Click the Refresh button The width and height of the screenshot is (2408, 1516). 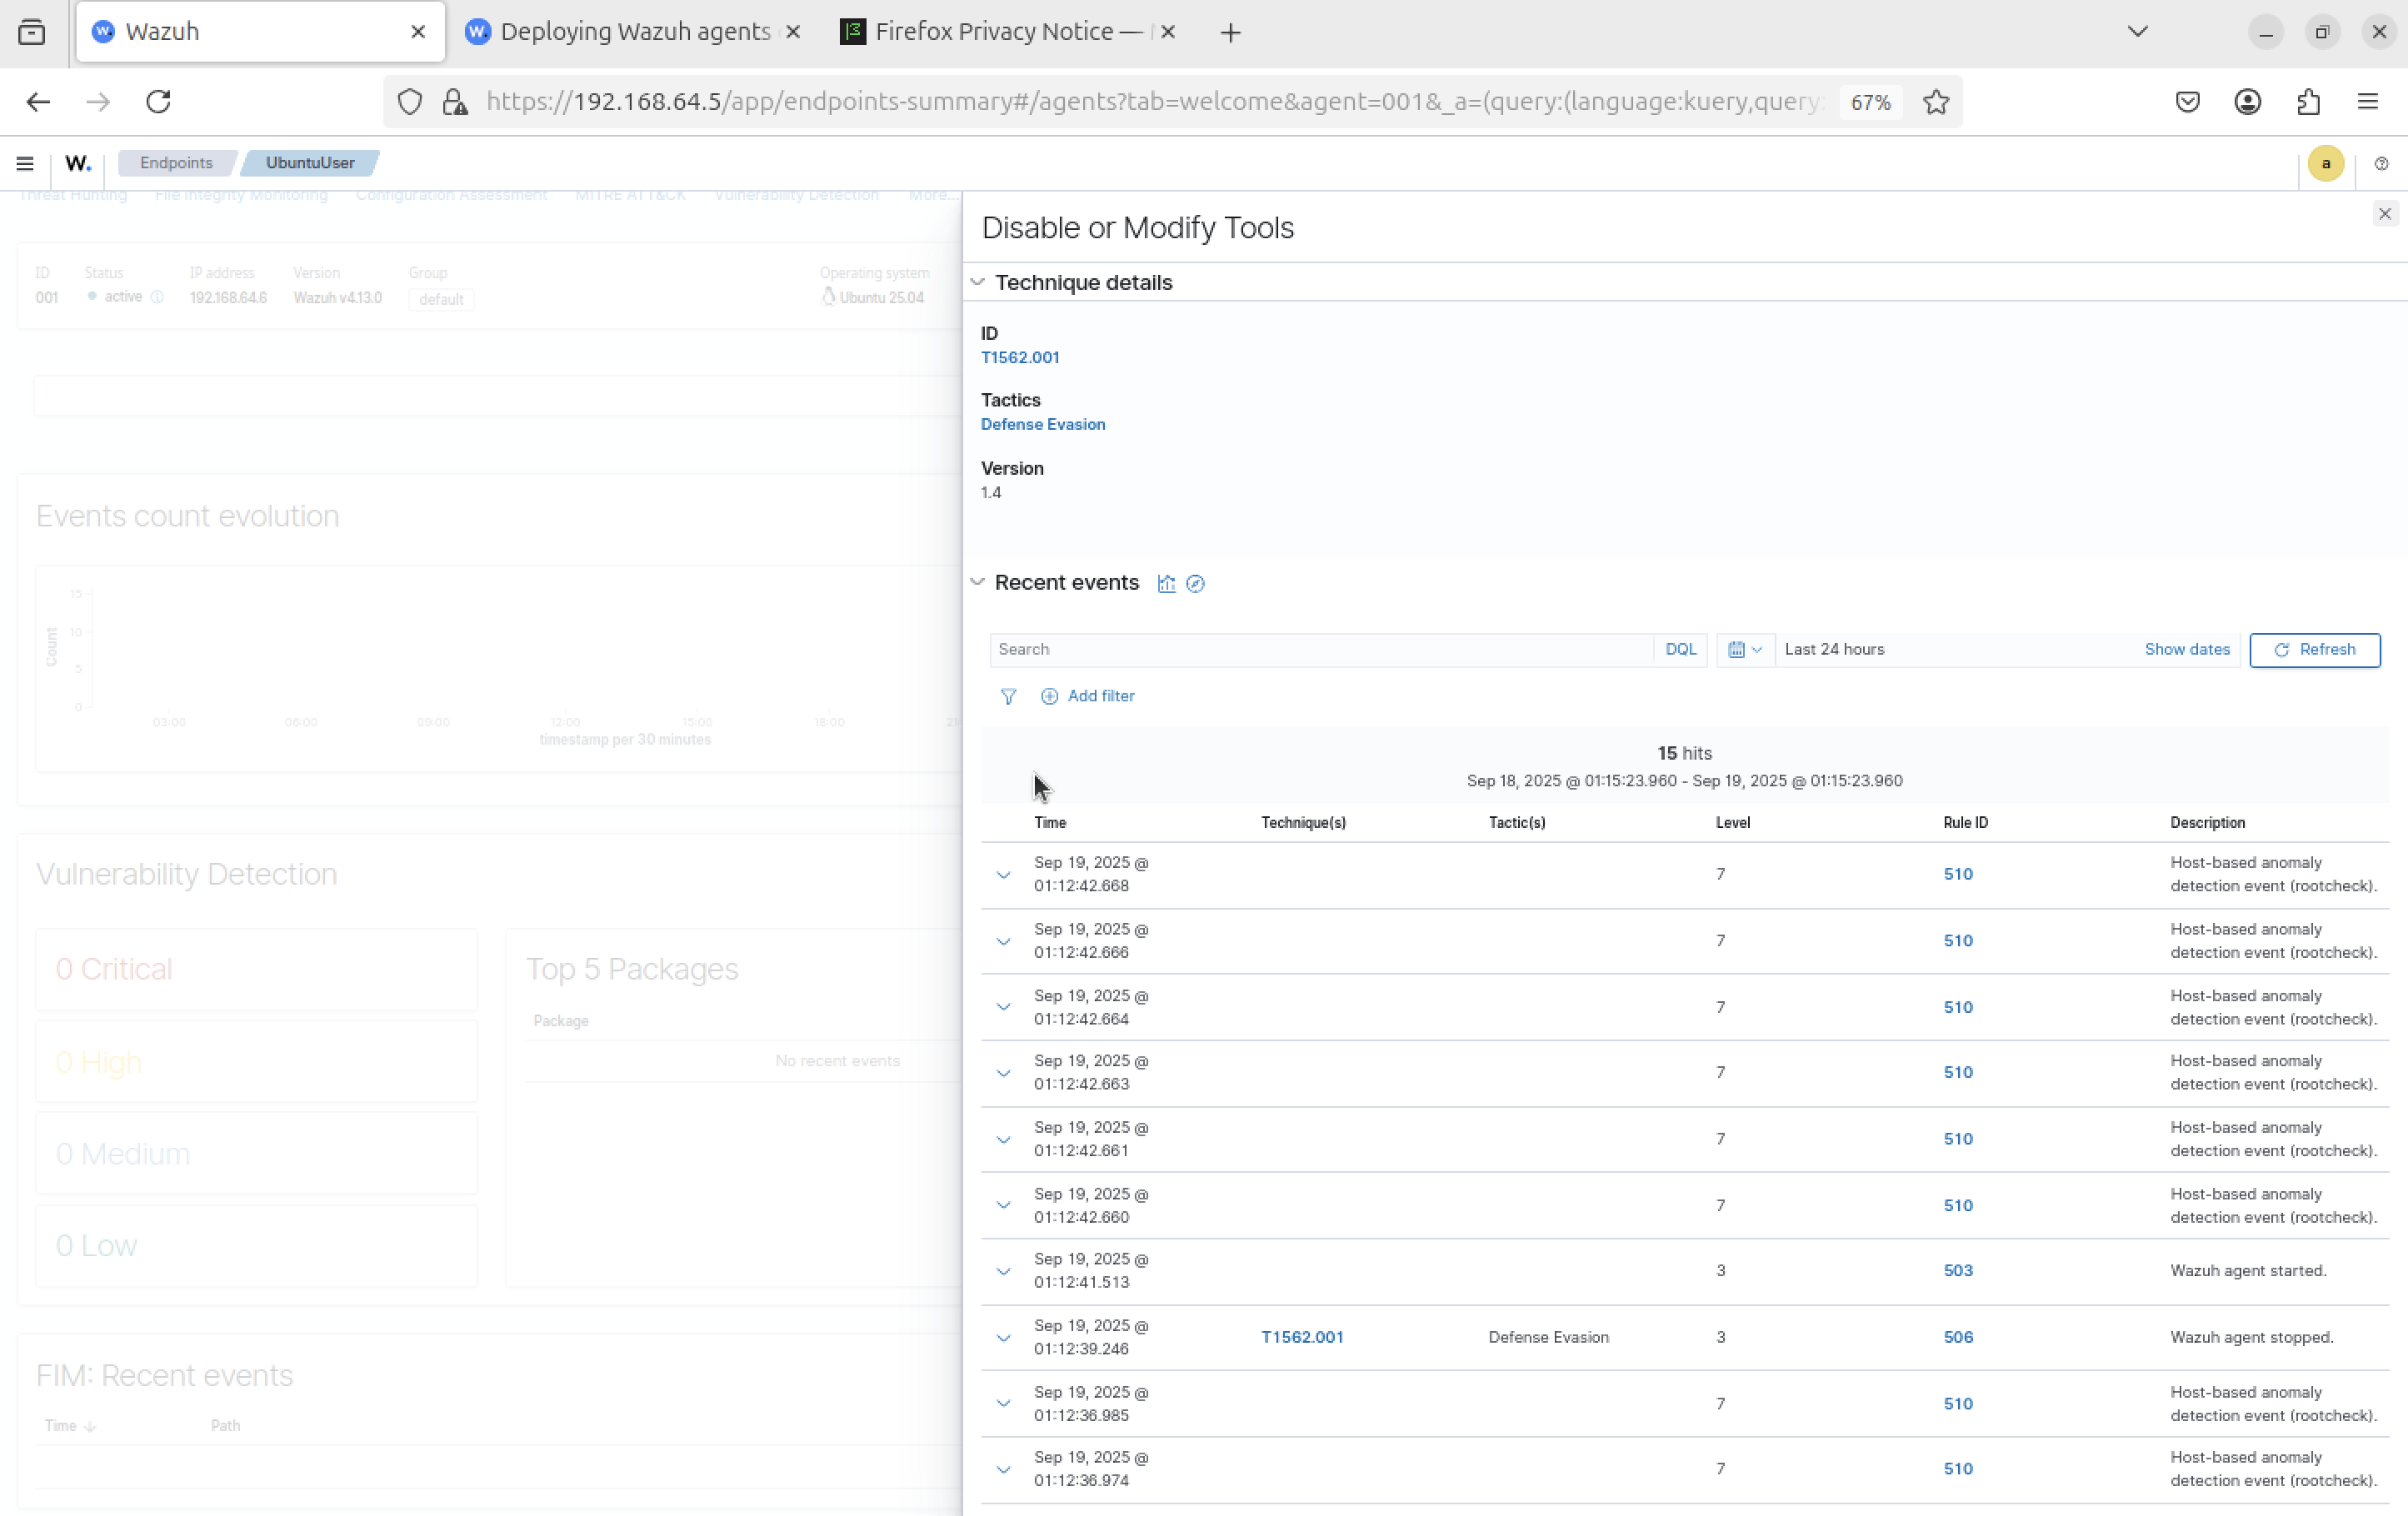[x=2314, y=649]
